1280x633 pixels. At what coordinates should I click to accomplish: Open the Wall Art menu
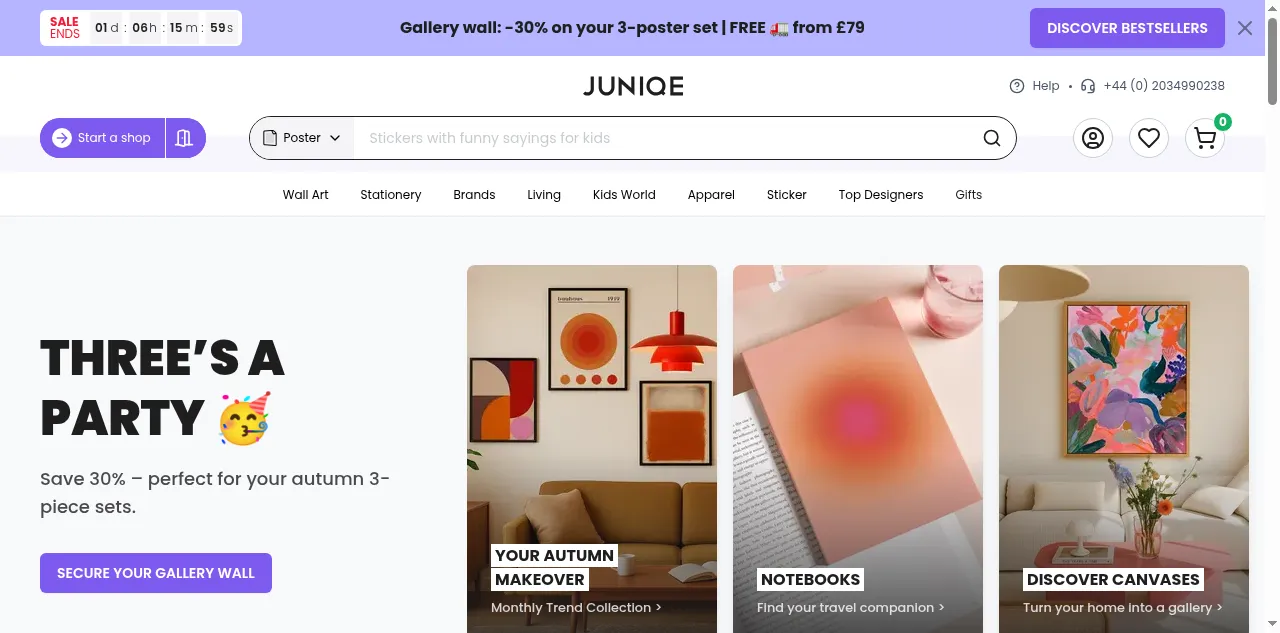(x=305, y=195)
